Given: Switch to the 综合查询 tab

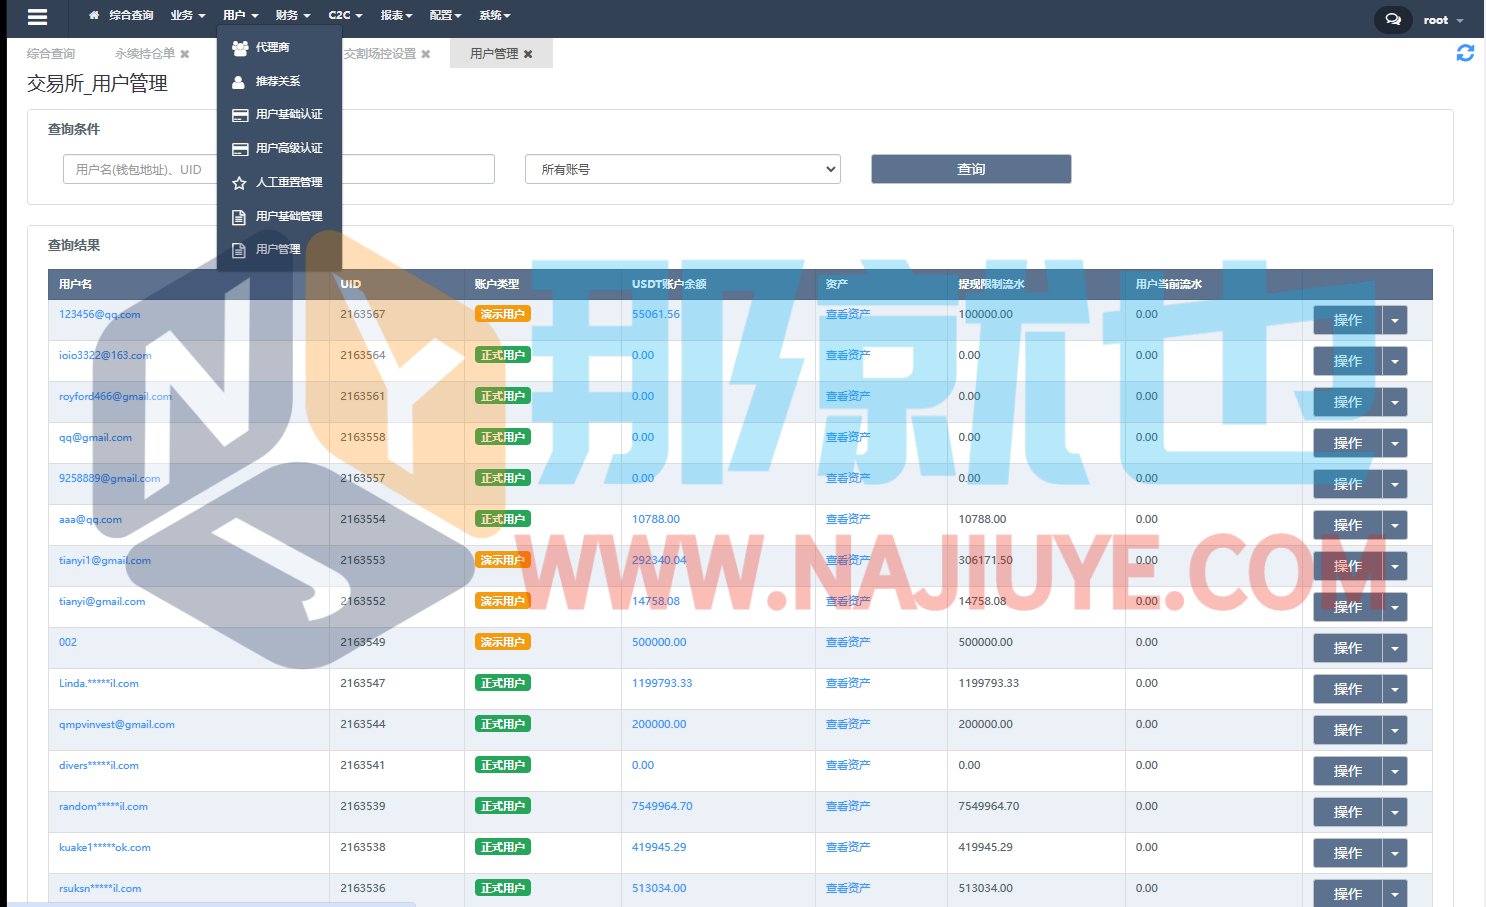Looking at the screenshot, I should pyautogui.click(x=51, y=54).
